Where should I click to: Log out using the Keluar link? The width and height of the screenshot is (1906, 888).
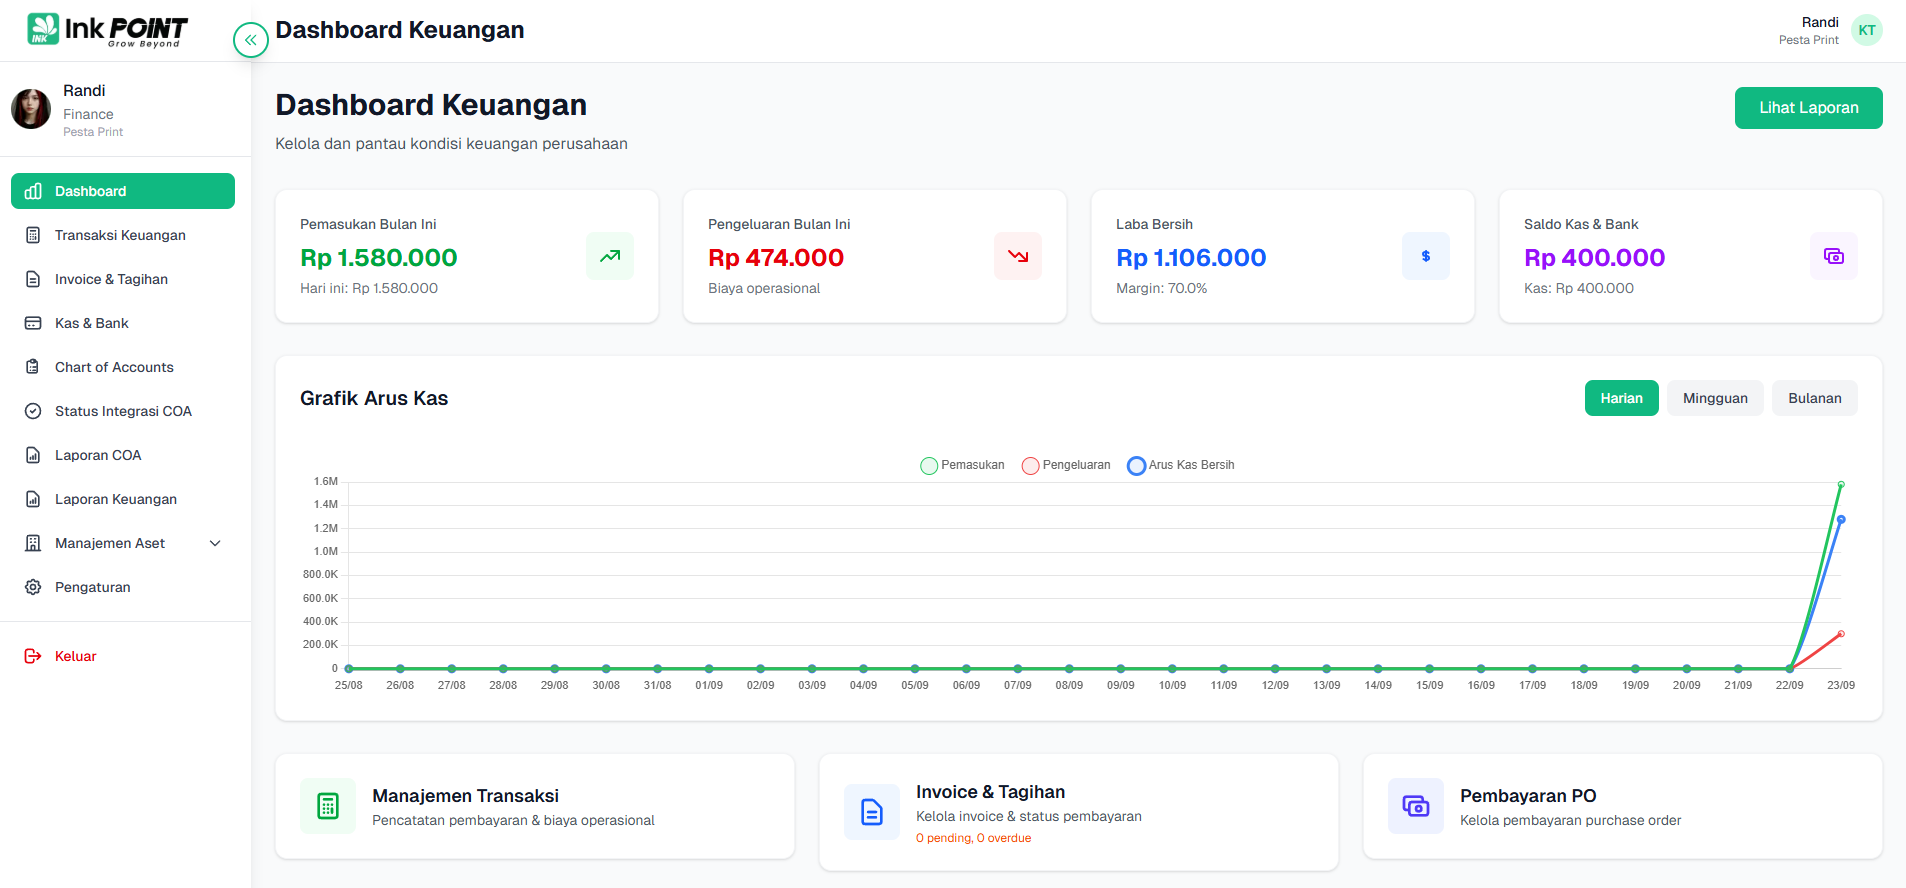[75, 656]
